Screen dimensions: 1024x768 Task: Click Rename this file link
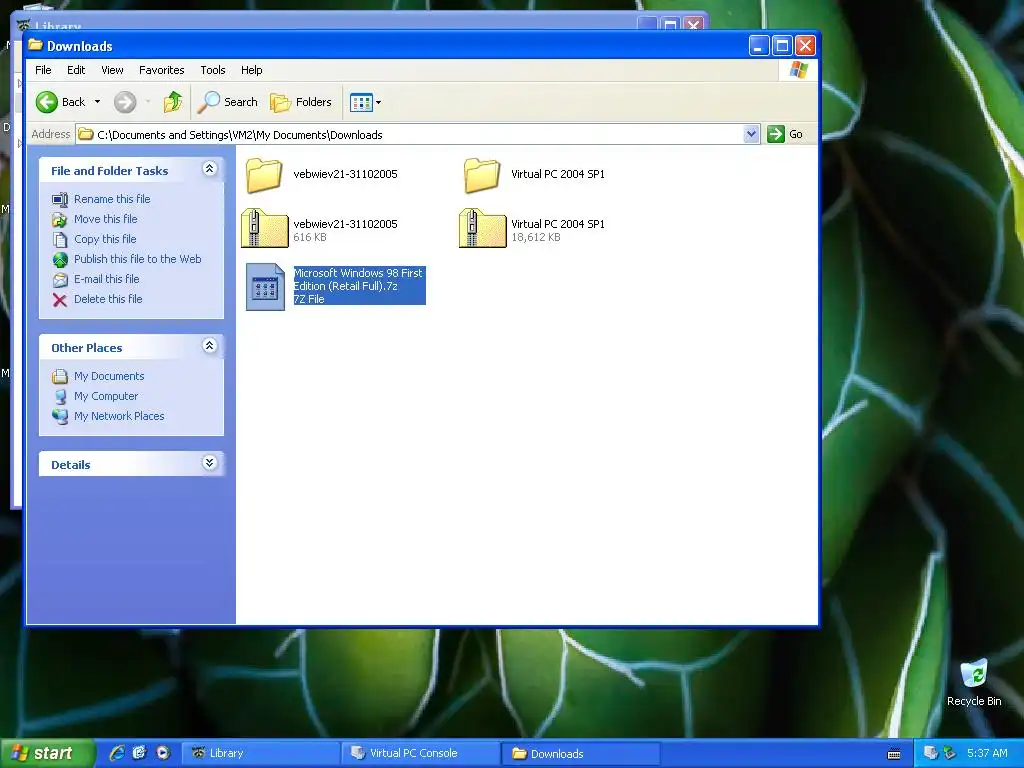click(112, 199)
